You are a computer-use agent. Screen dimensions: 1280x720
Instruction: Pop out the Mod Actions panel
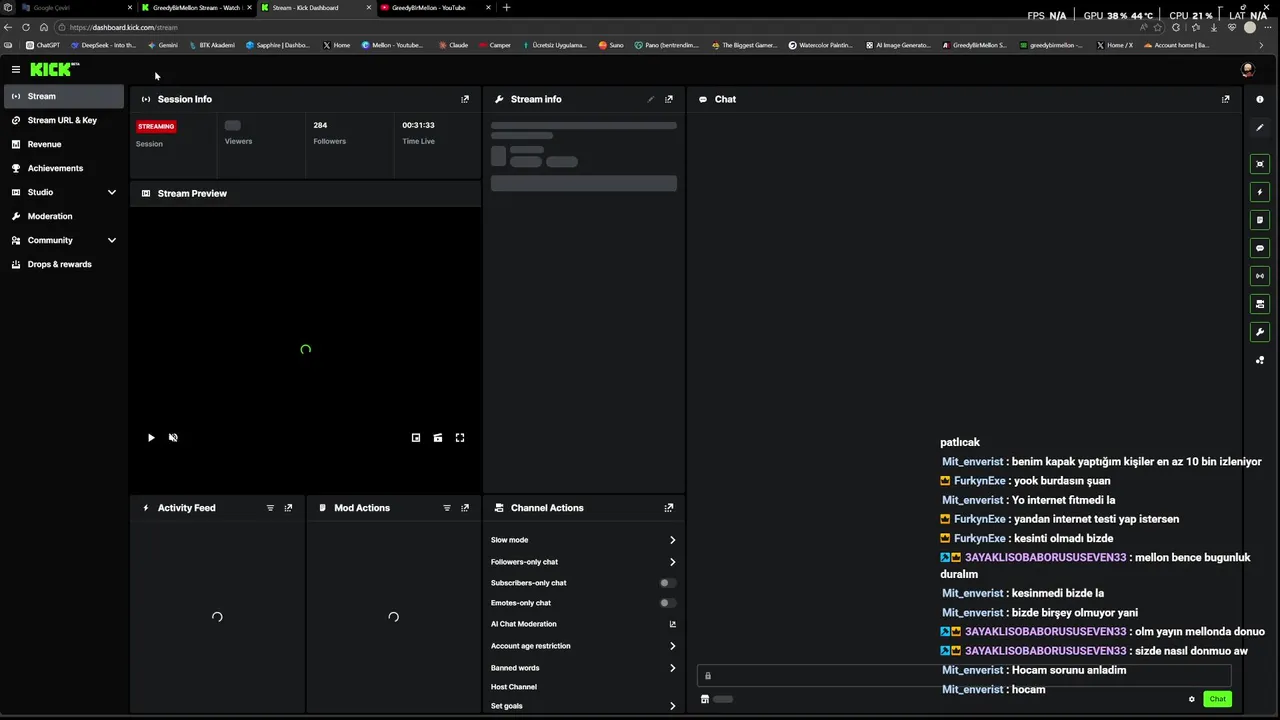click(x=465, y=508)
